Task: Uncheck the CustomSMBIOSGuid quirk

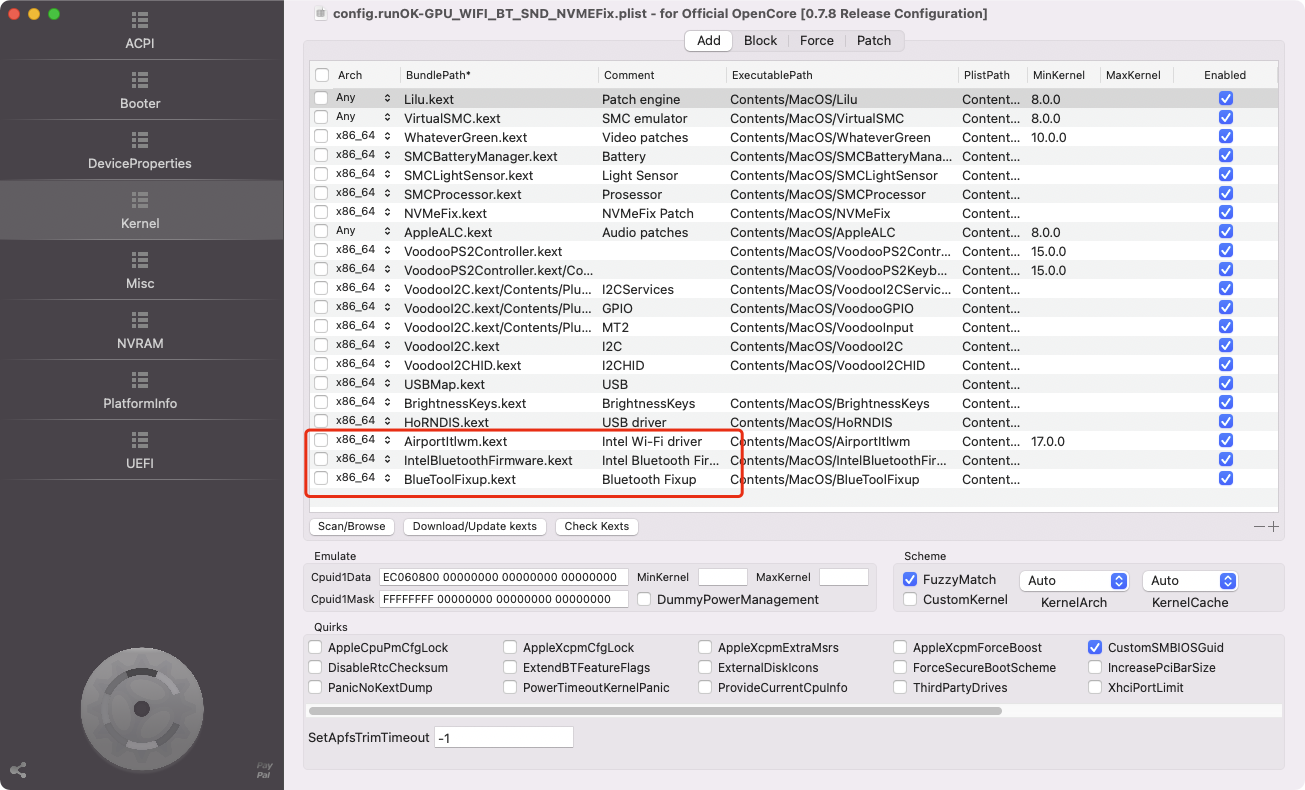Action: (x=1095, y=647)
